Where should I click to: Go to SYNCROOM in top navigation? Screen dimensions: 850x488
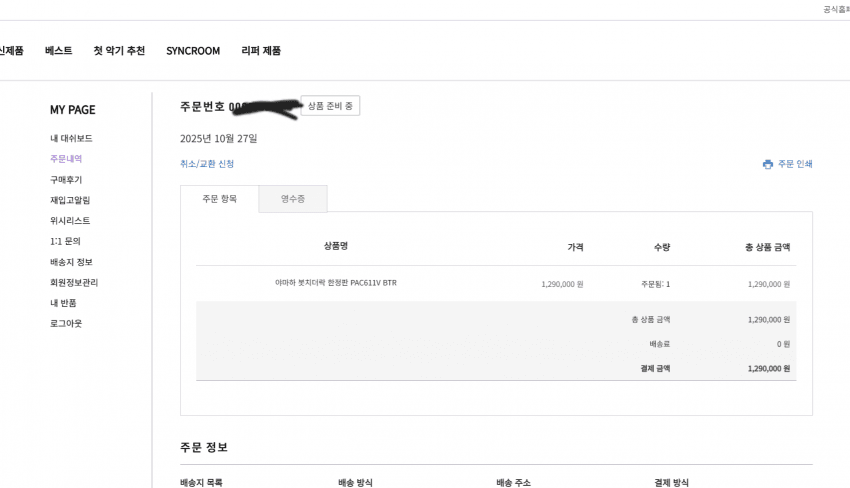pos(193,51)
